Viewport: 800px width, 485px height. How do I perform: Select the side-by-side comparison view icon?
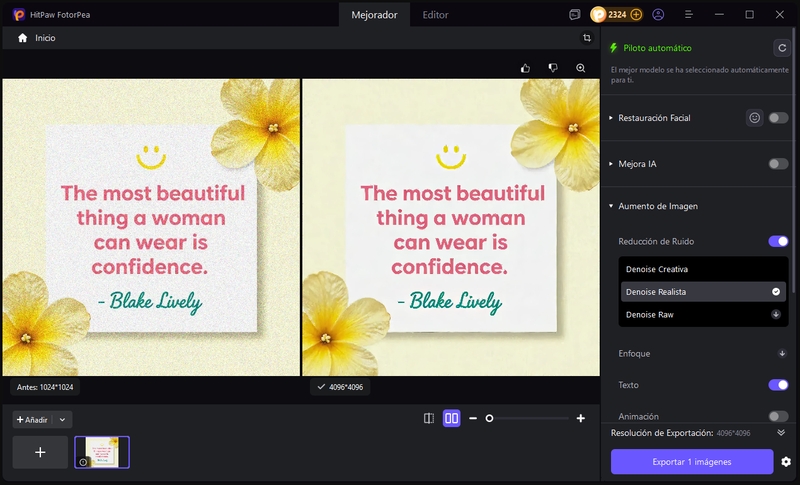click(x=451, y=418)
